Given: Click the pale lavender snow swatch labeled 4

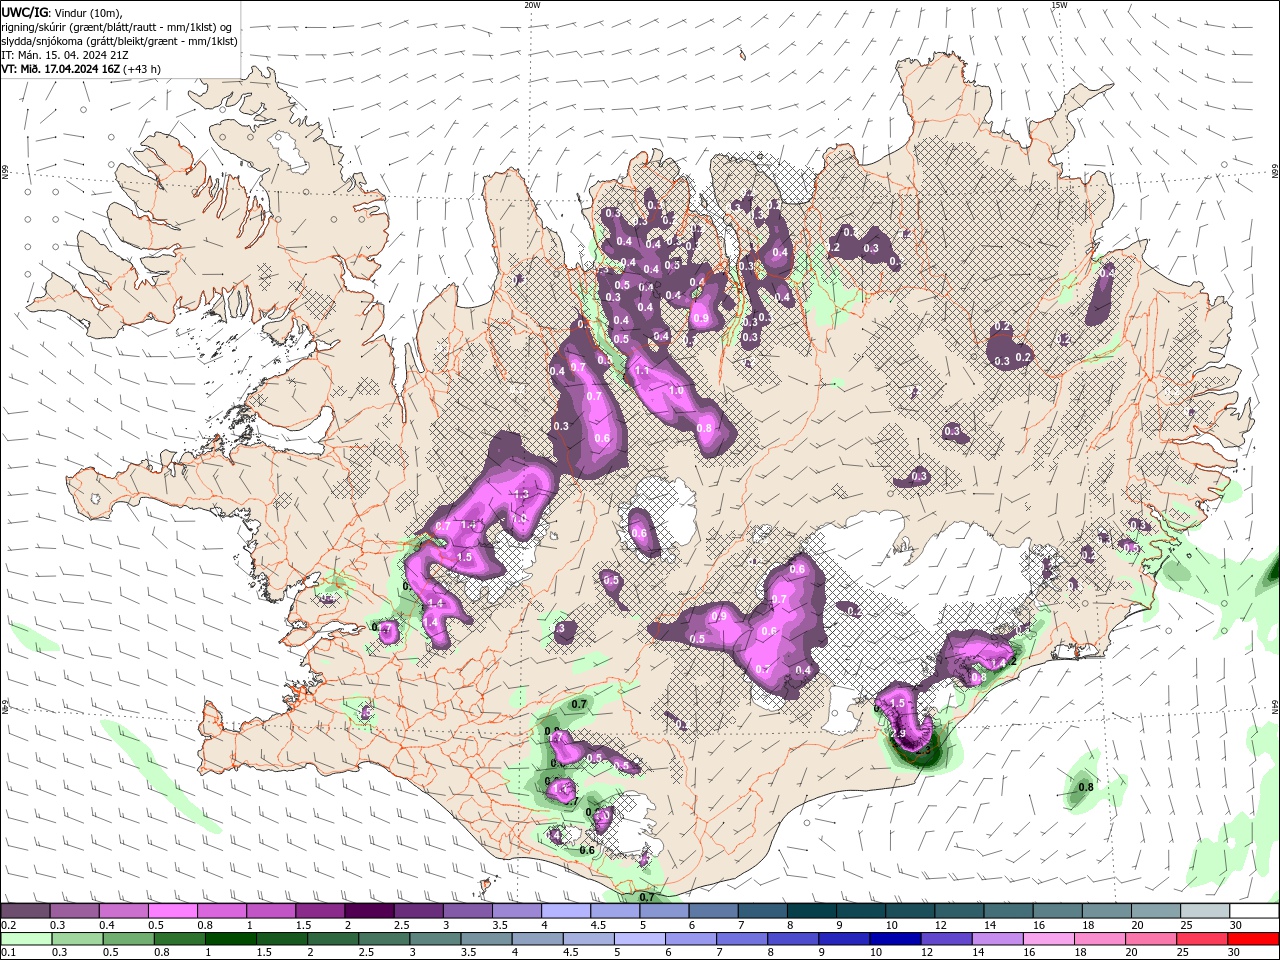Looking at the screenshot, I should (x=565, y=911).
